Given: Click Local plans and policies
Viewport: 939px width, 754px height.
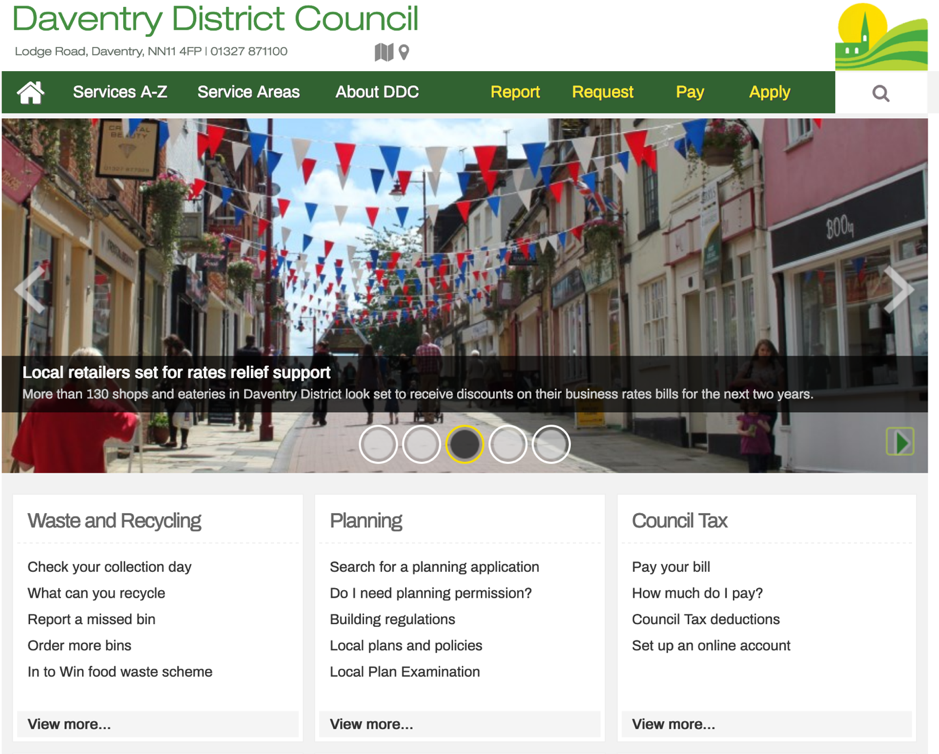Looking at the screenshot, I should coord(406,646).
